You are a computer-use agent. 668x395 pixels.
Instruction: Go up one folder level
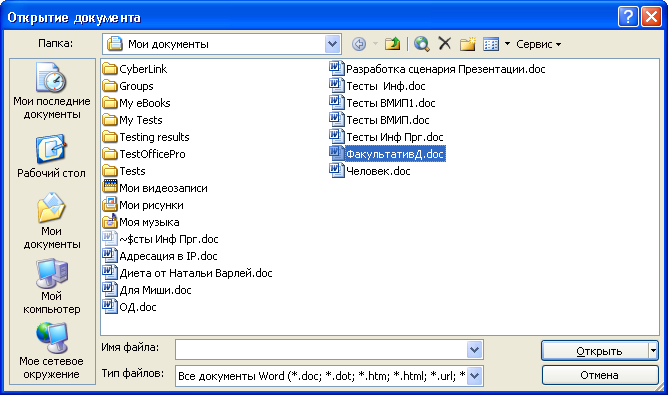pyautogui.click(x=392, y=44)
